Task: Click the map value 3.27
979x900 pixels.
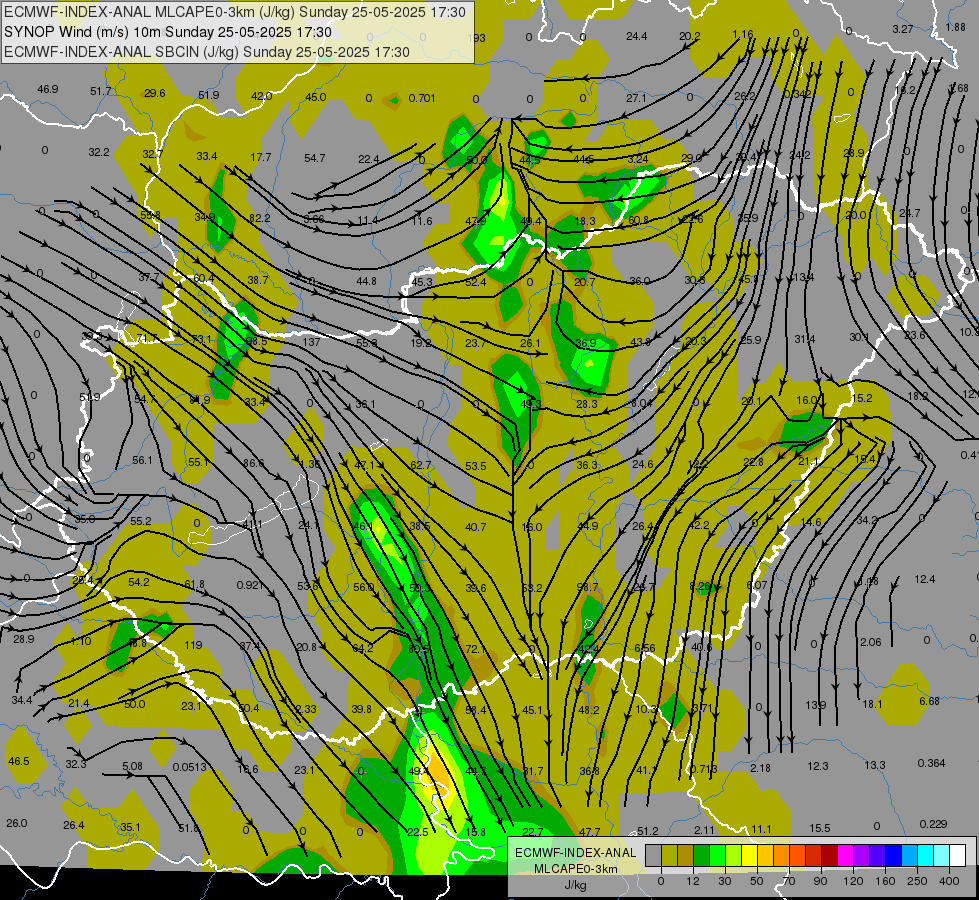Action: click(903, 29)
